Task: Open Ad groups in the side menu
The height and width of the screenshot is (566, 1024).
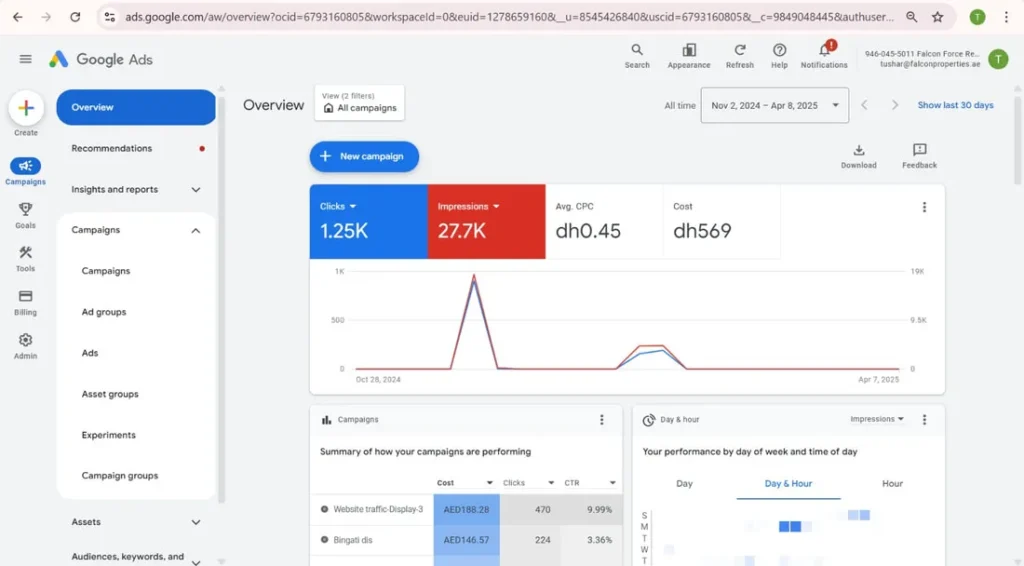Action: (104, 312)
